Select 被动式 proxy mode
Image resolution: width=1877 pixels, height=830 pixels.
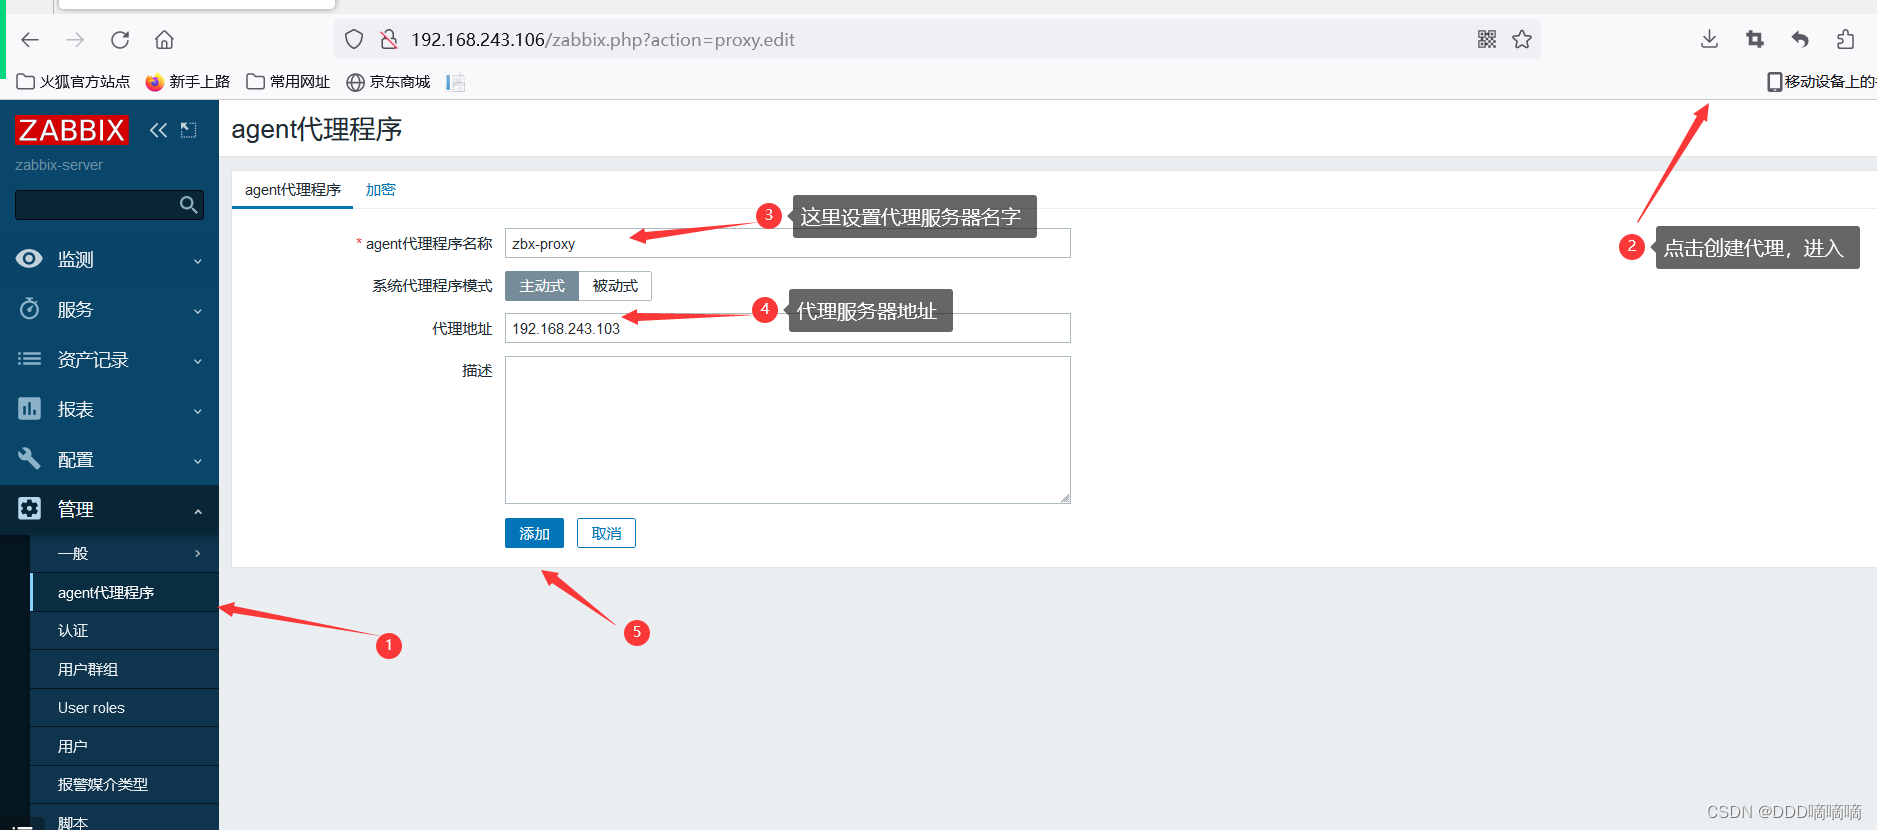[x=615, y=286]
